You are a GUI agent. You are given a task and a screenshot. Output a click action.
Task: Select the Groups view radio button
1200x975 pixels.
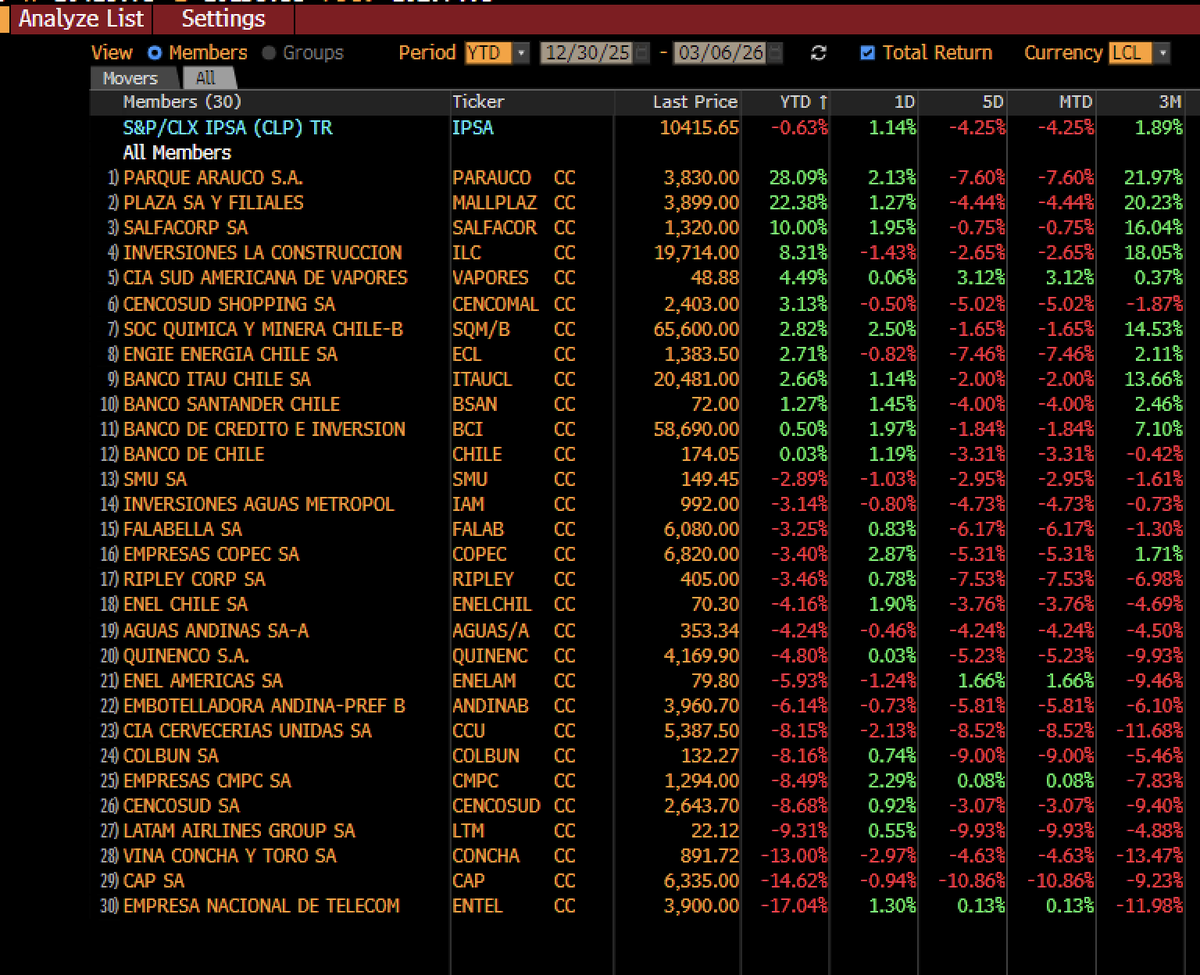(269, 53)
